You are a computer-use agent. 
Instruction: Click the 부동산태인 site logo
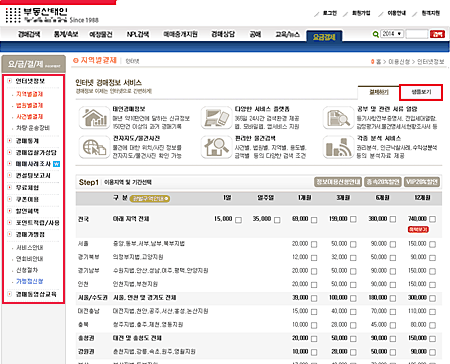pyautogui.click(x=37, y=15)
